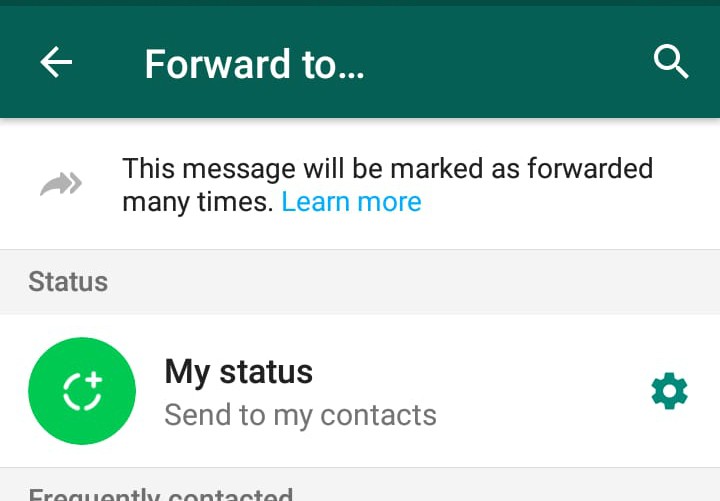Open search with the magnifier icon
Viewport: 720px width, 501px height.
pyautogui.click(x=671, y=62)
